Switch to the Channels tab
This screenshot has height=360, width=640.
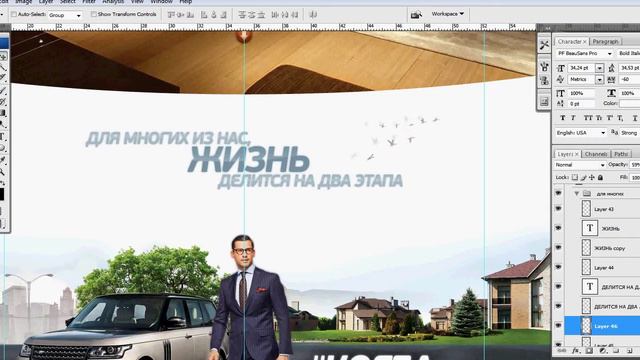[x=596, y=154]
